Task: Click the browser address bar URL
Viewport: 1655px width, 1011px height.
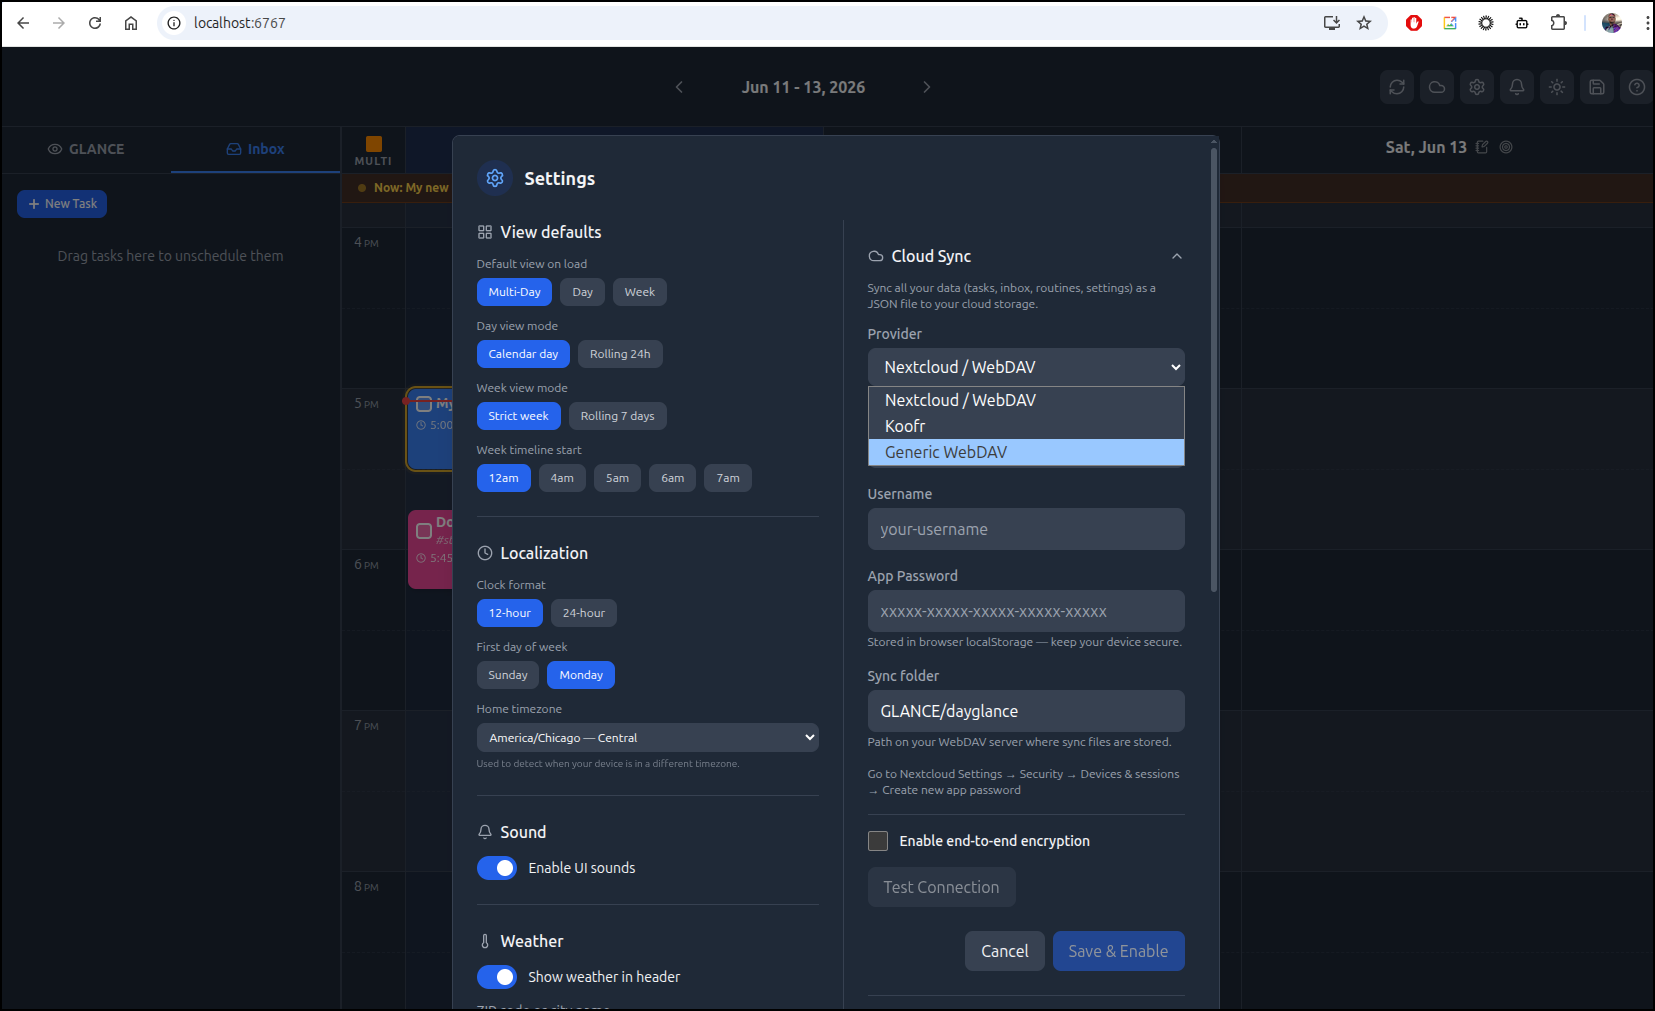Action: tap(240, 23)
